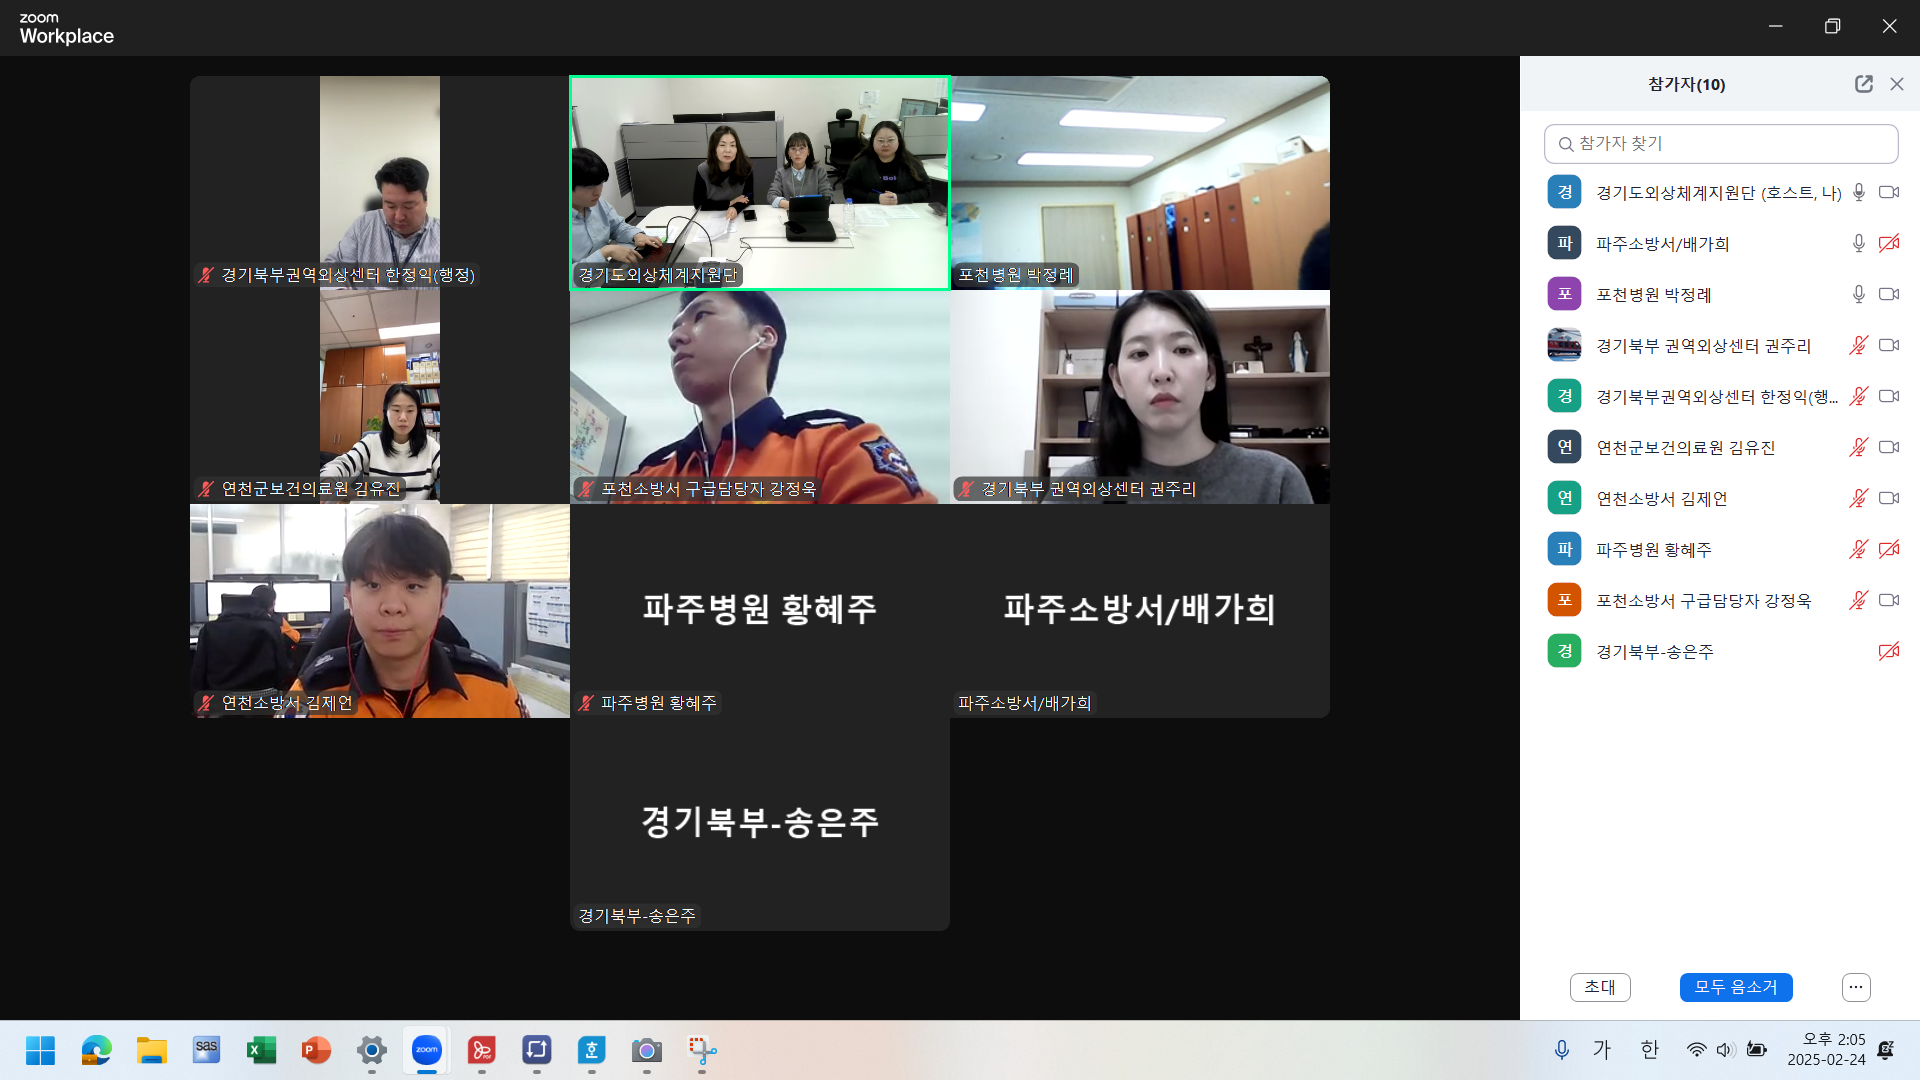The image size is (1920, 1080).
Task: Pop out the participants panel
Action: point(1863,84)
